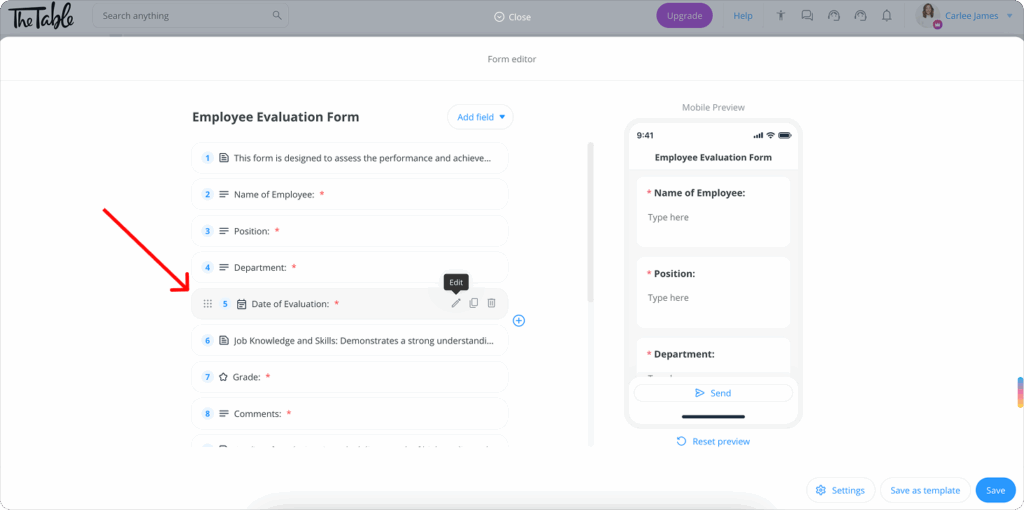Click Reset preview link
The height and width of the screenshot is (510, 1024).
[713, 441]
